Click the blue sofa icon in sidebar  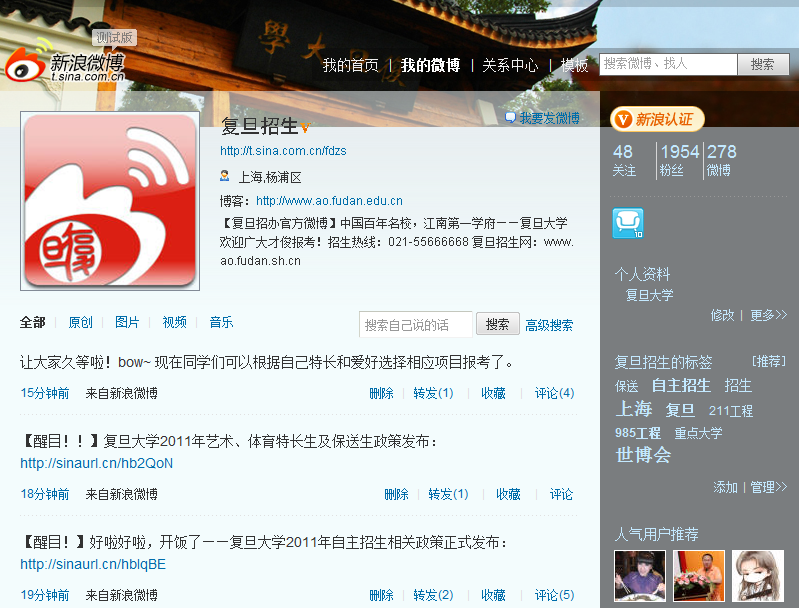coord(627,223)
